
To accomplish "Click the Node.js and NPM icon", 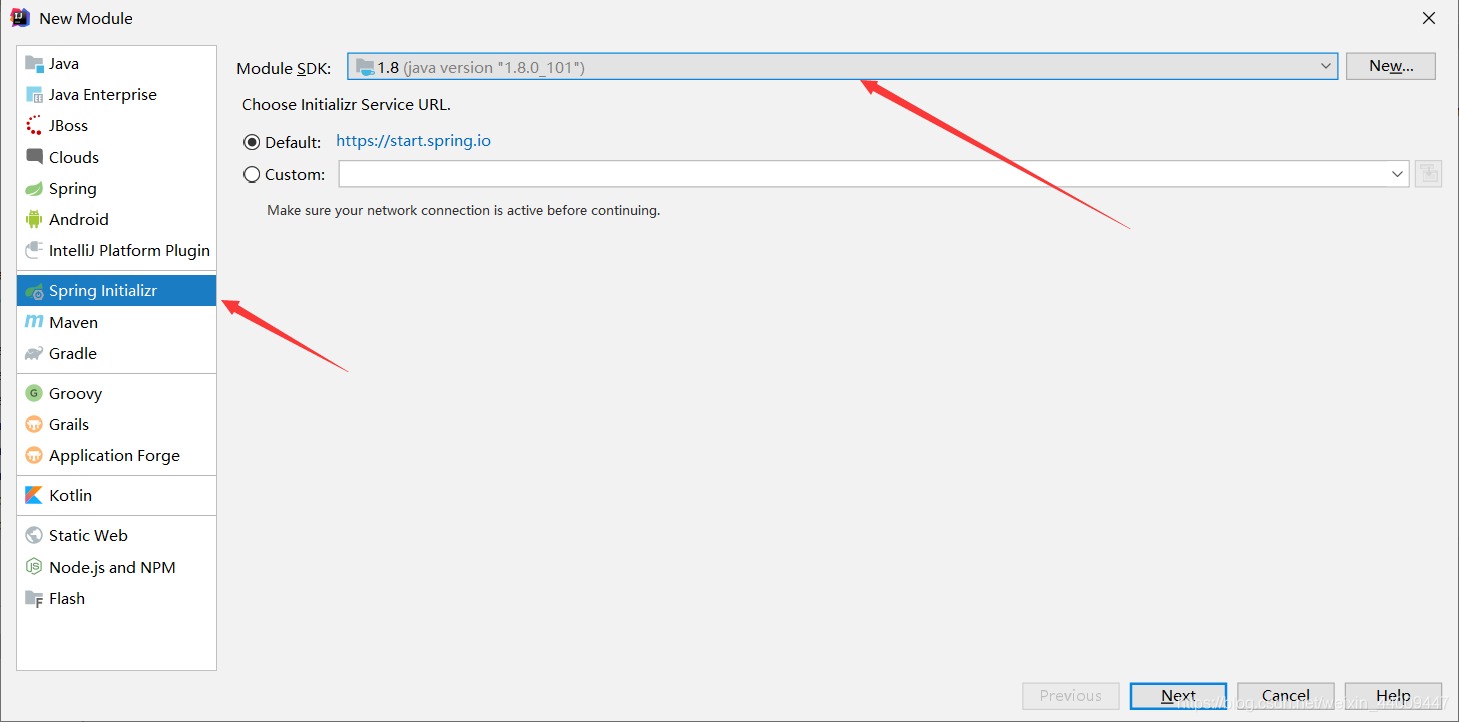I will [34, 567].
